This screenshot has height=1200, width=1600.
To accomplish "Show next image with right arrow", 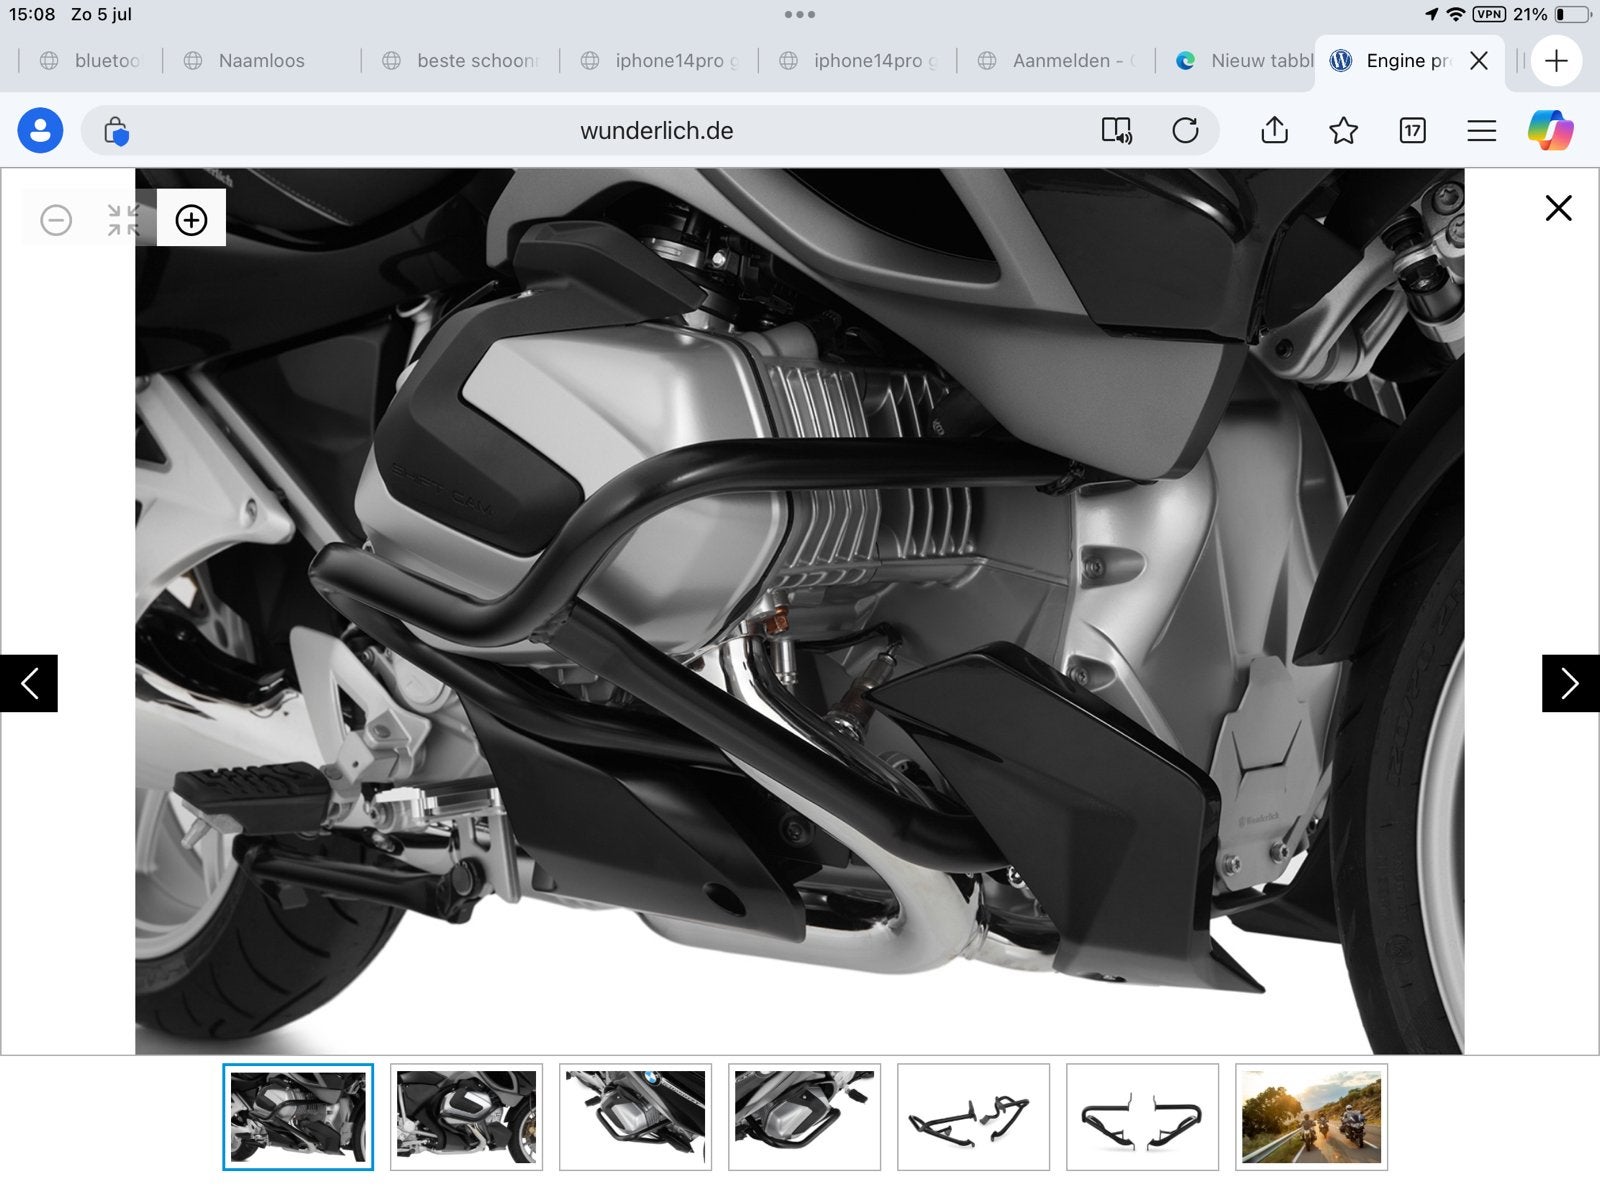I will [1570, 684].
